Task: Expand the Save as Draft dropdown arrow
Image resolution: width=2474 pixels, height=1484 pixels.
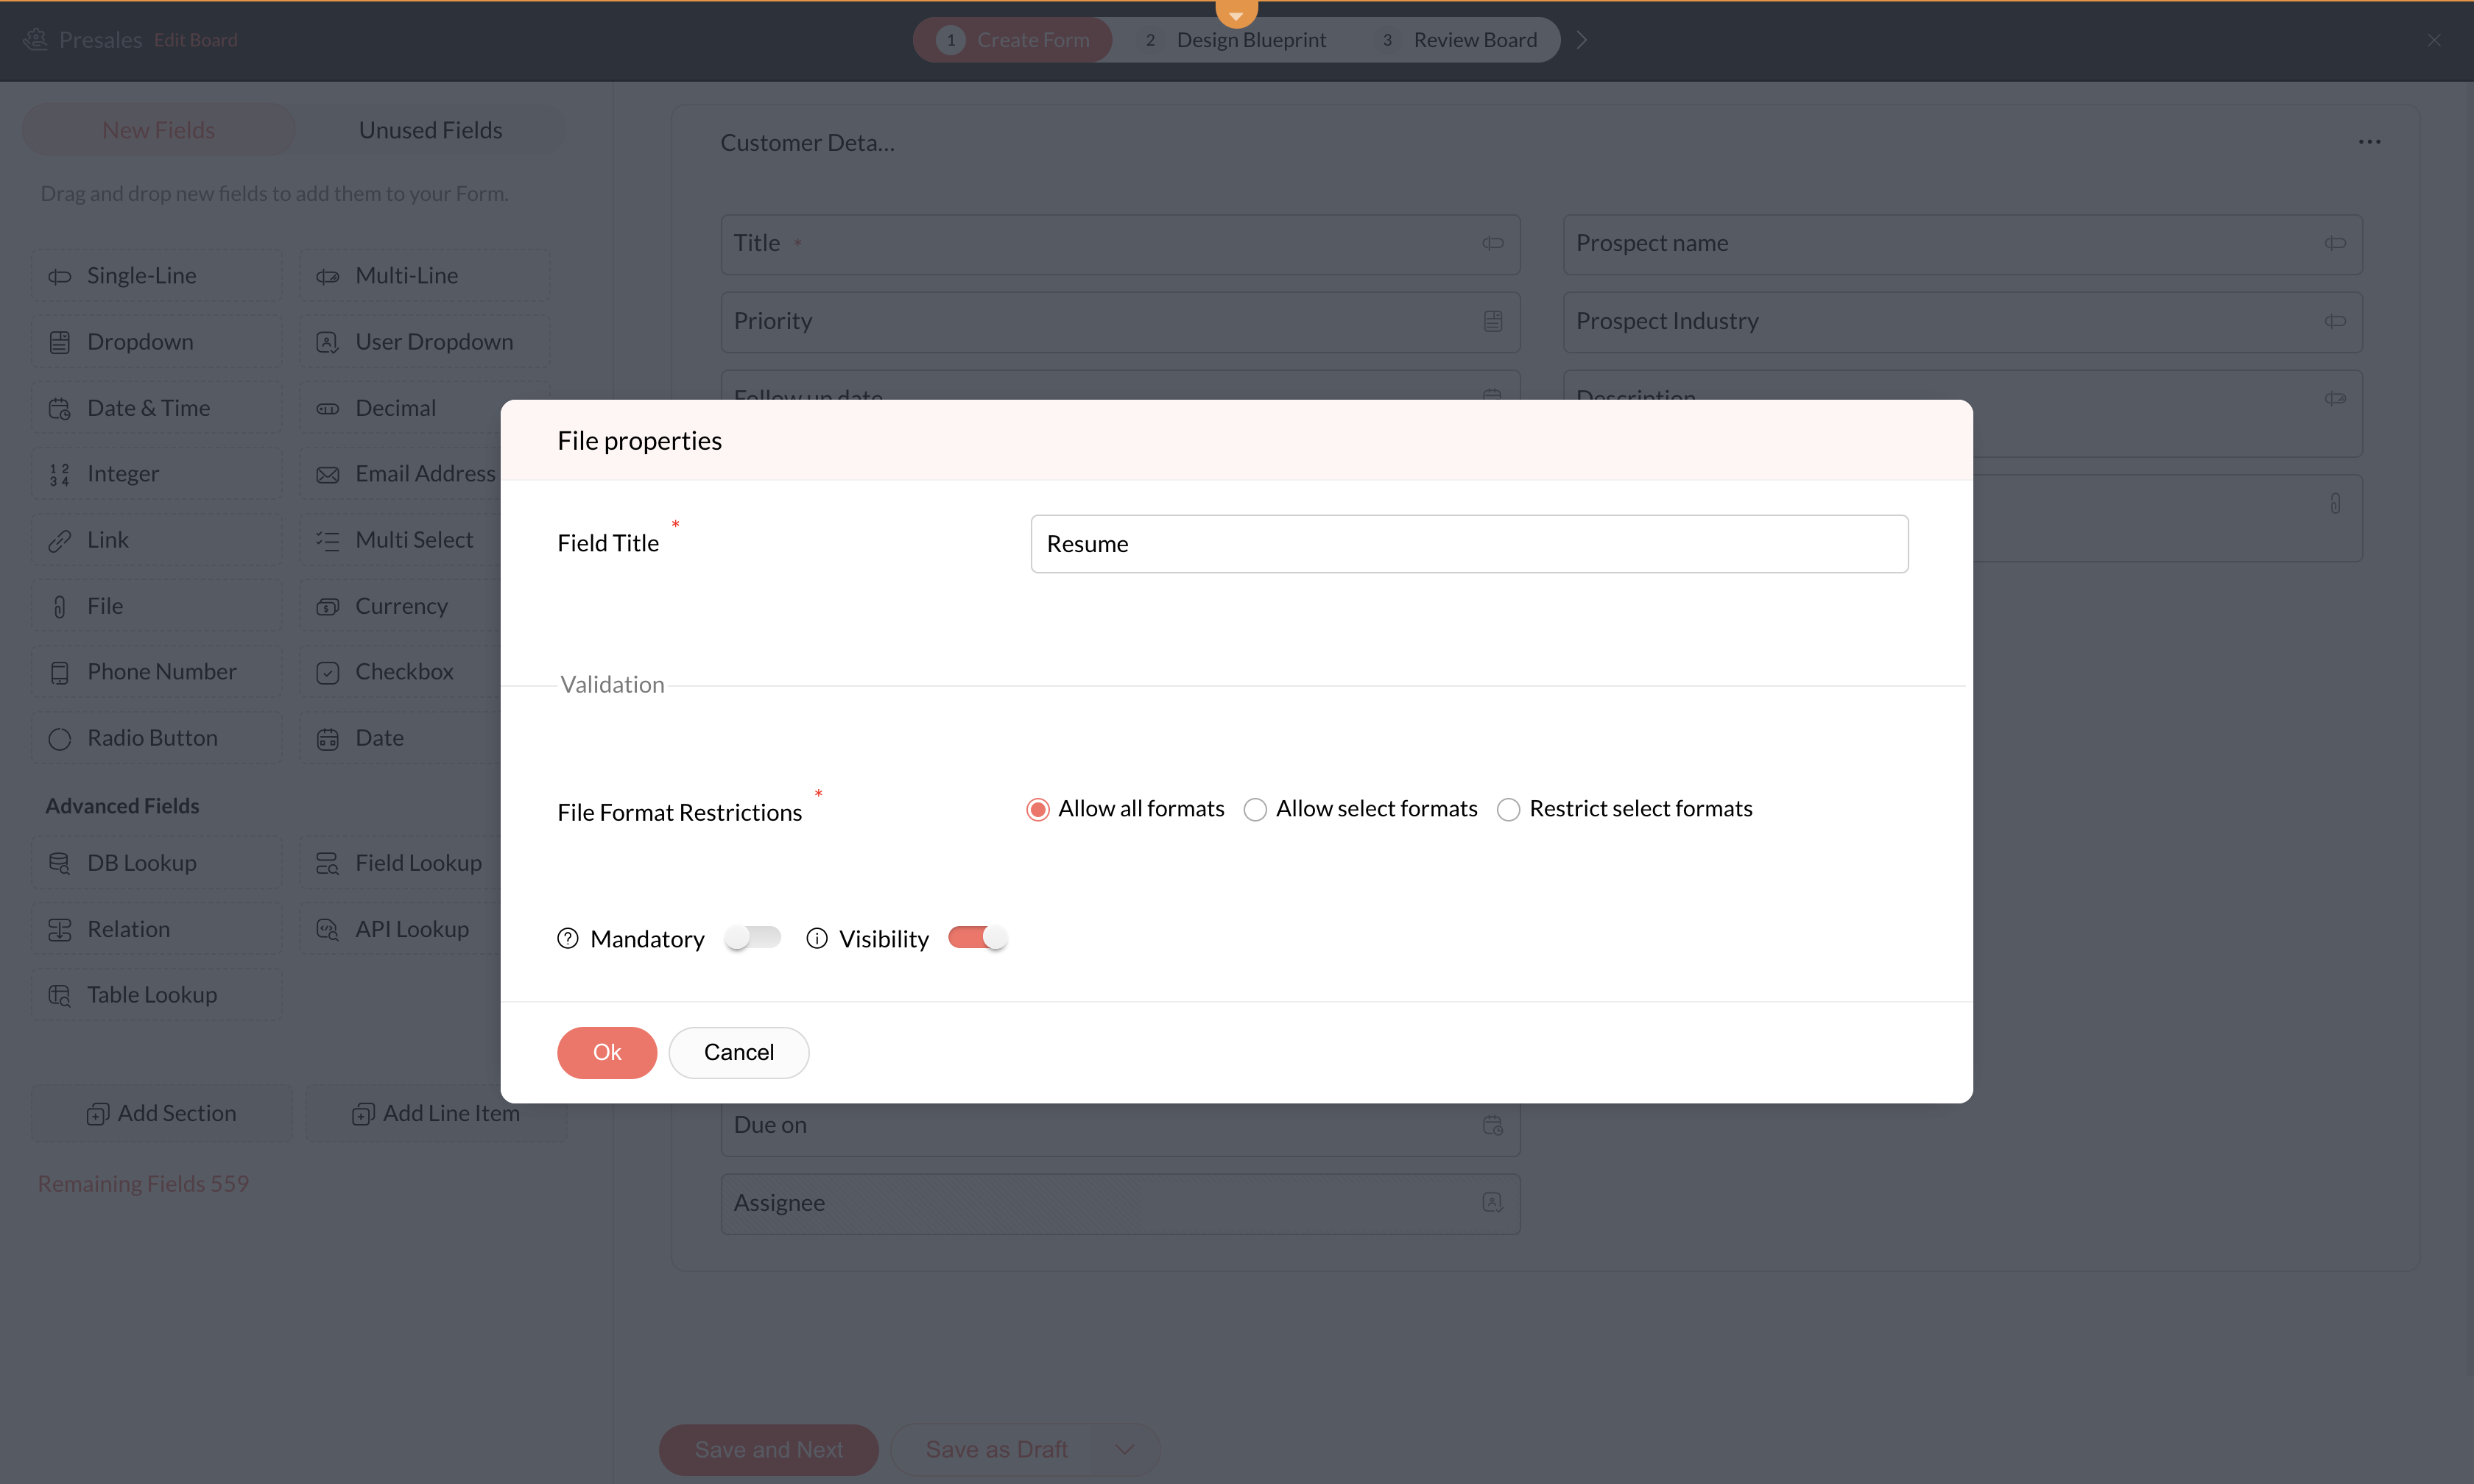Action: pos(1125,1449)
